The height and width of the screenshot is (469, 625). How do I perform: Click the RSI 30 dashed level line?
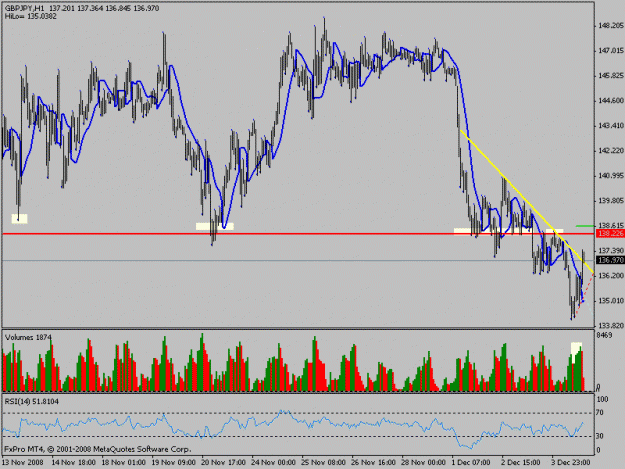(299, 436)
